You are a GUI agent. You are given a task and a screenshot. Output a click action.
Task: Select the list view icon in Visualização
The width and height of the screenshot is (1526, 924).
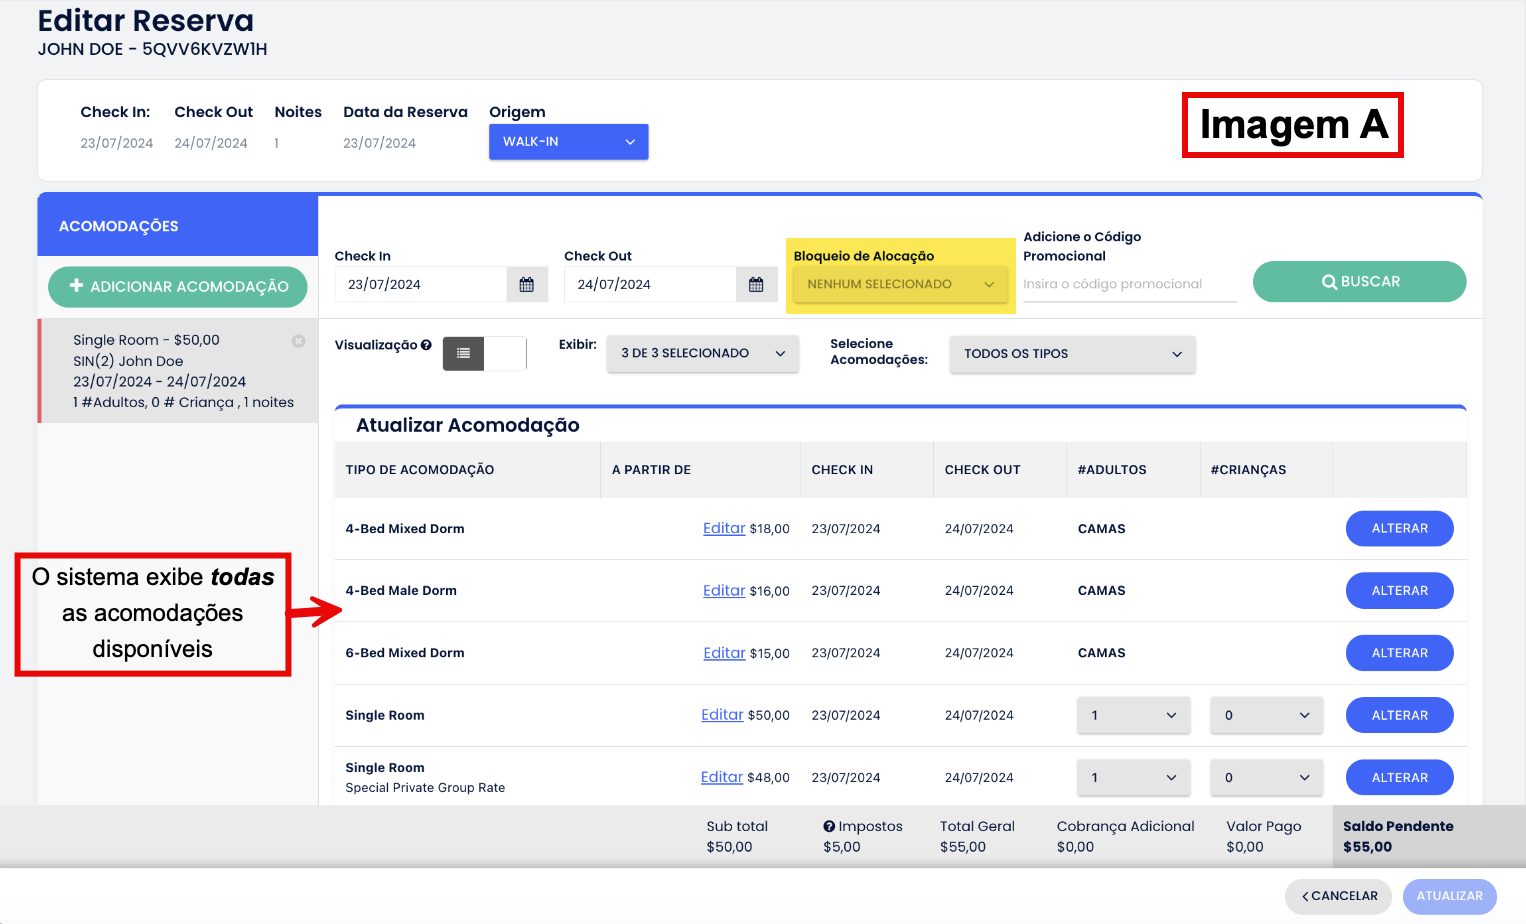tap(463, 353)
